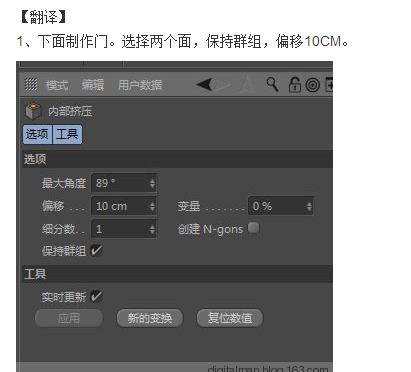Click the 工具 section header
The width and height of the screenshot is (411, 372).
point(178,274)
